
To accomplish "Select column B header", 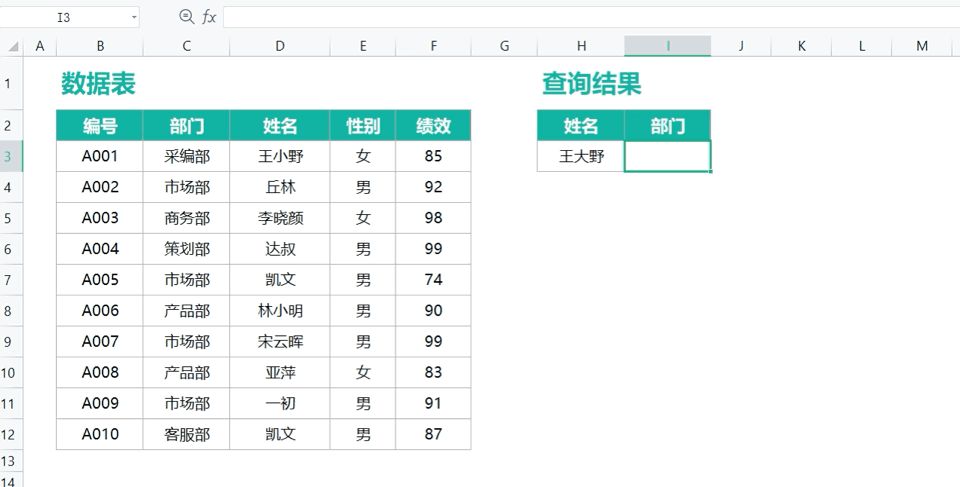I will (100, 46).
